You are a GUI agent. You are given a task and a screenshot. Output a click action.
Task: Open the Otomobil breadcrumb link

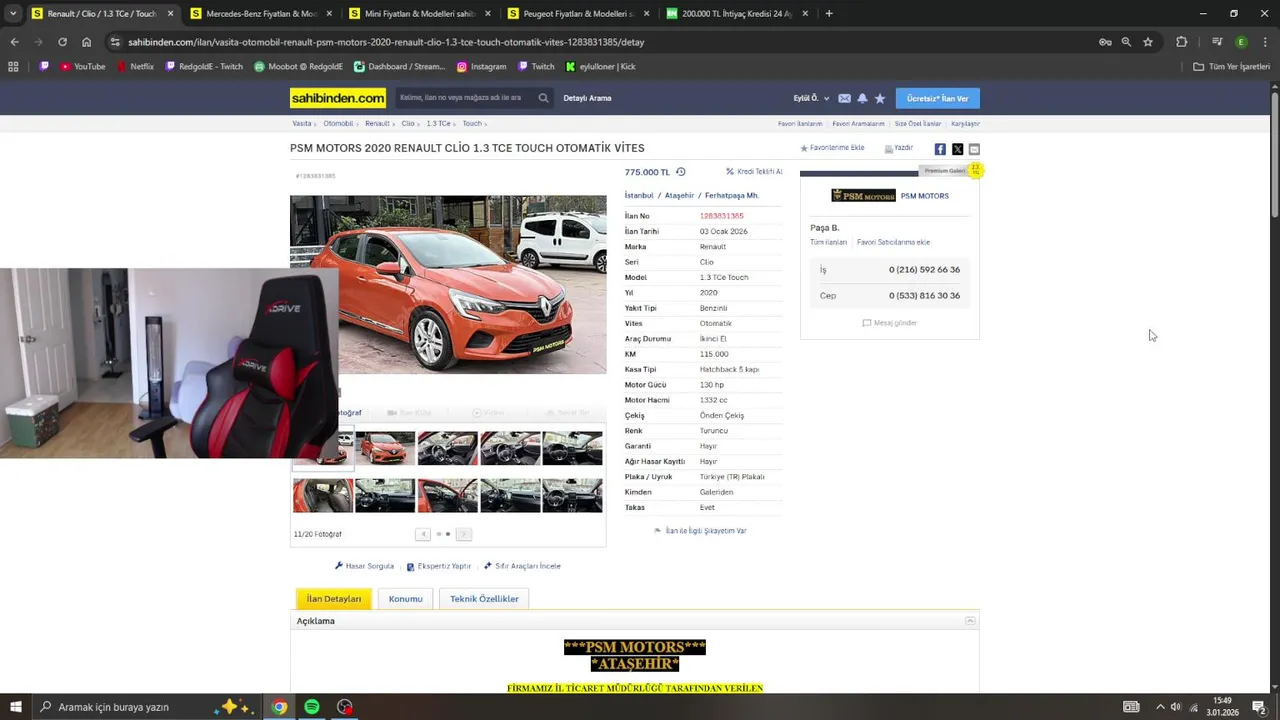click(338, 123)
